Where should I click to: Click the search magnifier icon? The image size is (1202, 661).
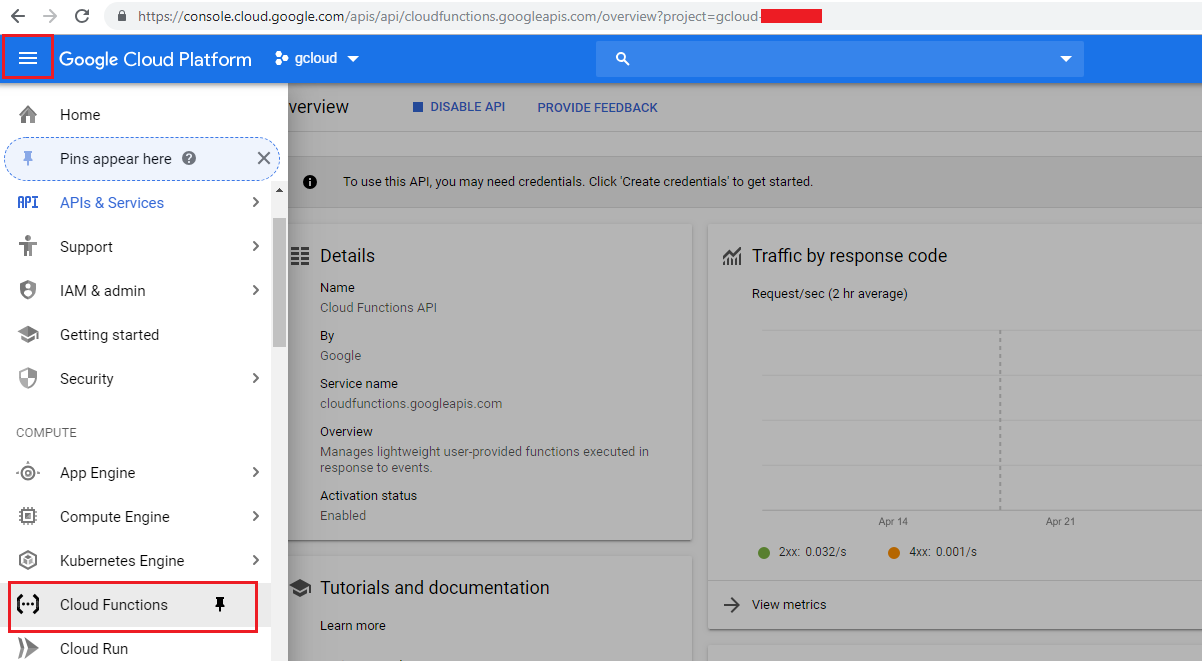(622, 59)
